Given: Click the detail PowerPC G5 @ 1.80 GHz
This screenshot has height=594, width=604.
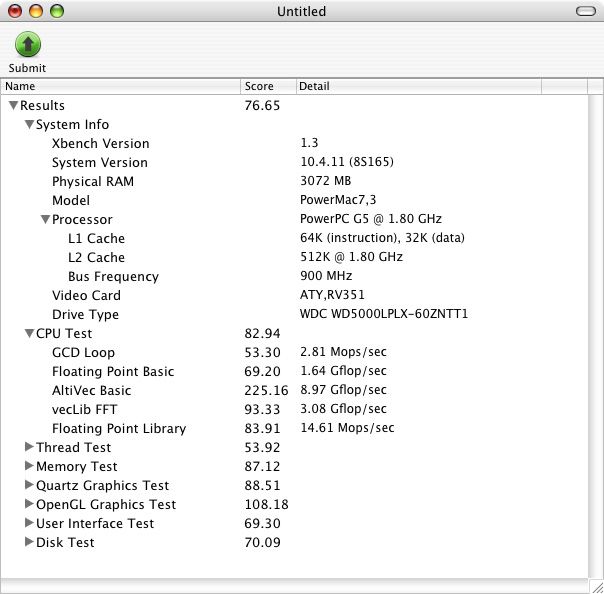Looking at the screenshot, I should (371, 219).
